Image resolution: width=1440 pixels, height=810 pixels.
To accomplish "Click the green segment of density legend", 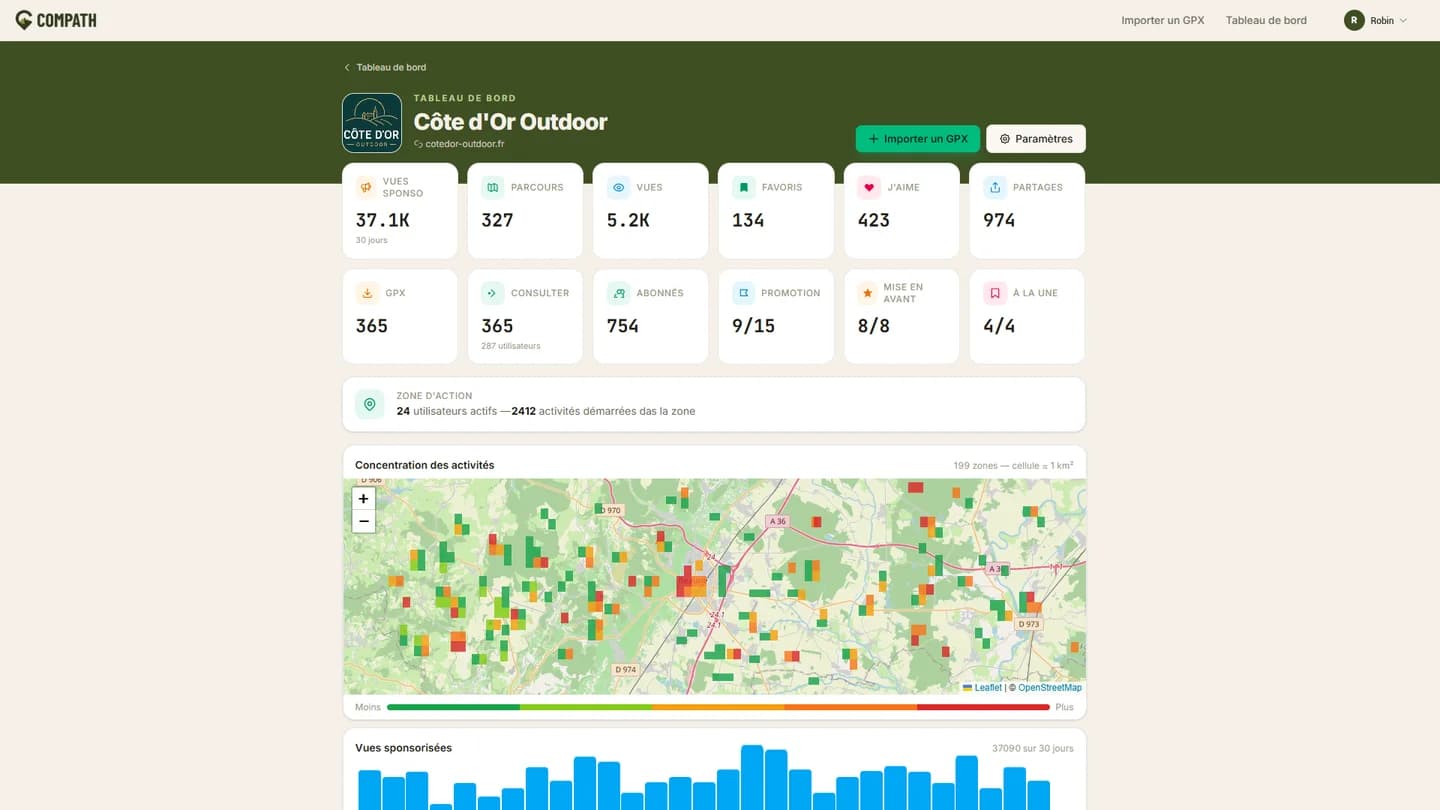I will pos(453,707).
